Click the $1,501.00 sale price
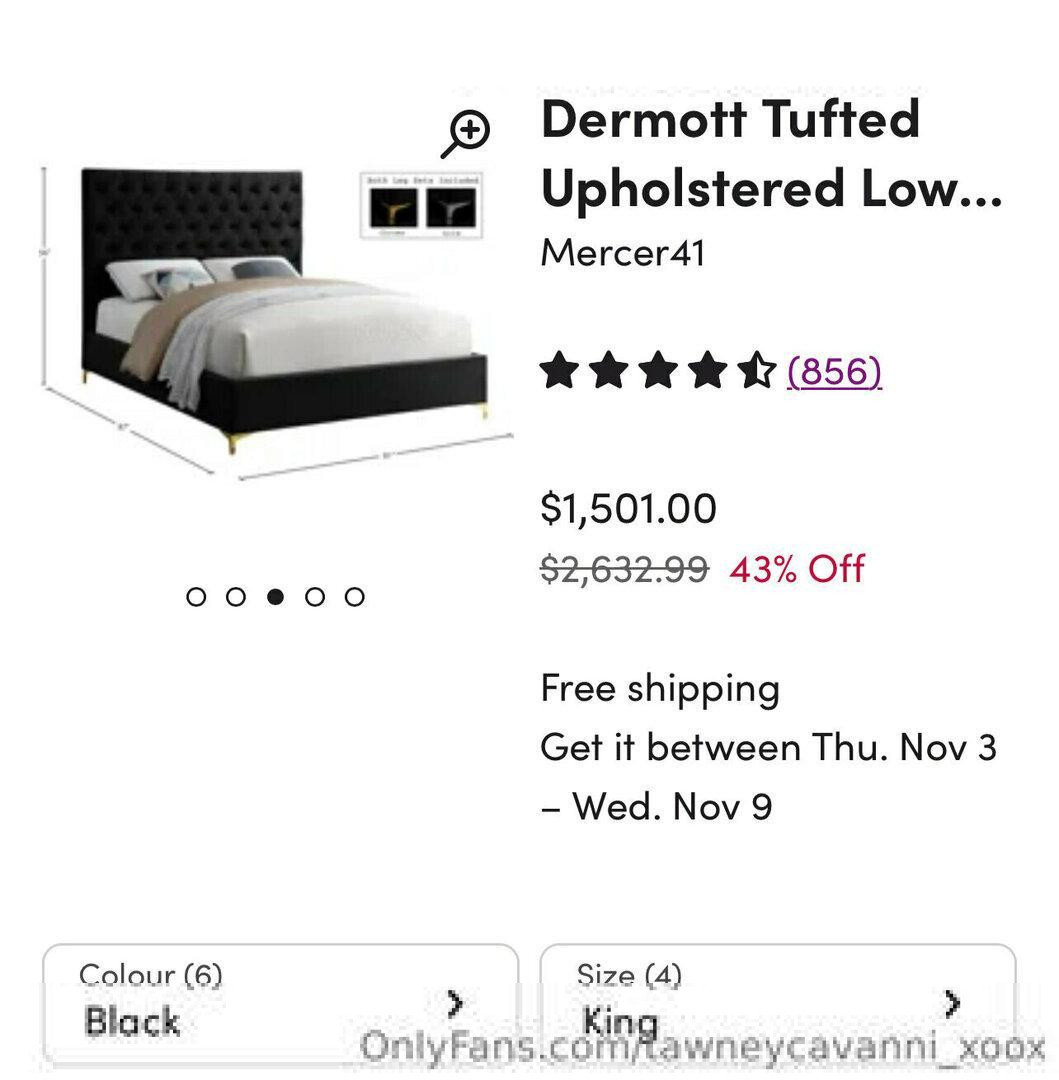This screenshot has height=1080, width=1059. click(628, 508)
